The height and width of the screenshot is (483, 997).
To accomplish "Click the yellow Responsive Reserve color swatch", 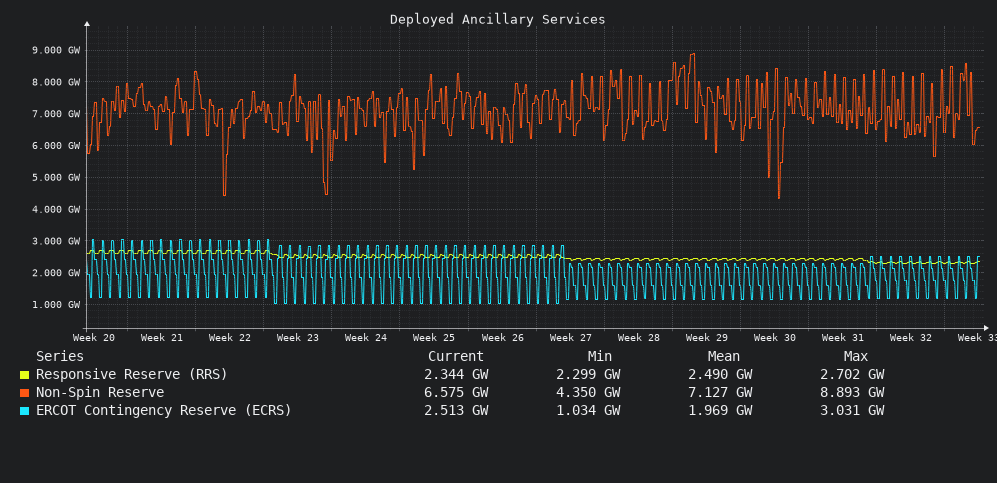I will click(25, 376).
